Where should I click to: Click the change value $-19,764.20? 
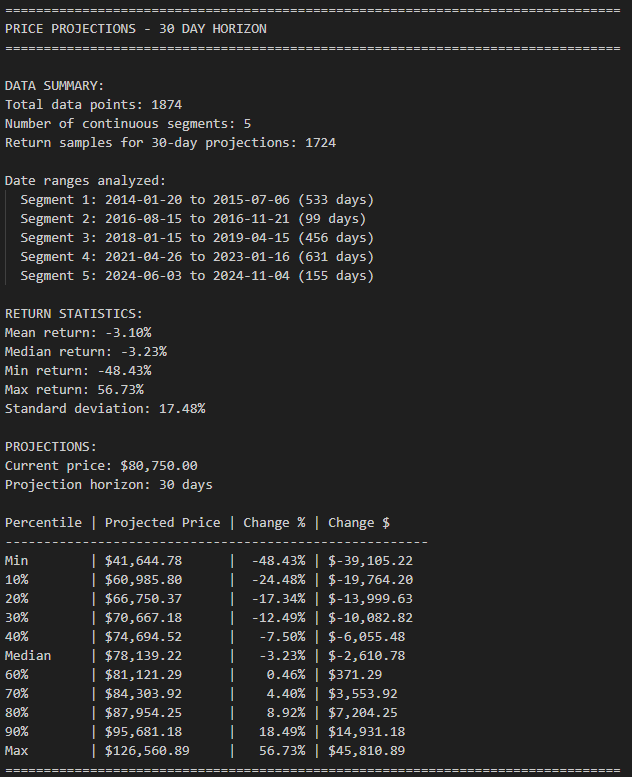[370, 580]
